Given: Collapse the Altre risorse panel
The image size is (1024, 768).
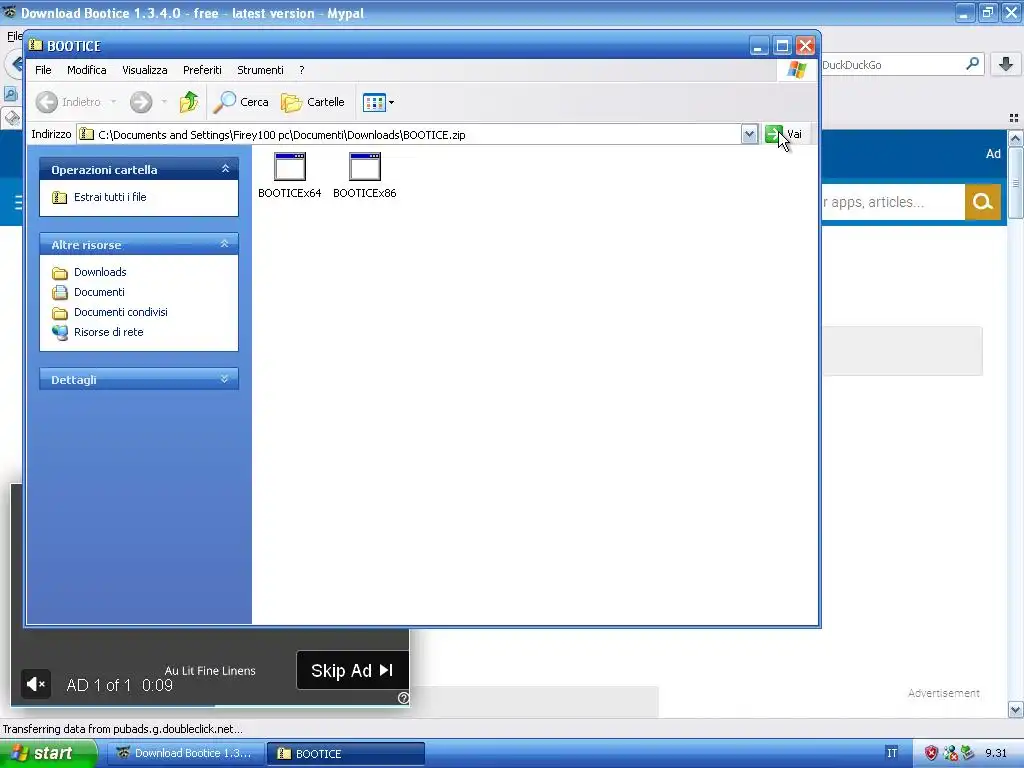Looking at the screenshot, I should click(x=225, y=244).
